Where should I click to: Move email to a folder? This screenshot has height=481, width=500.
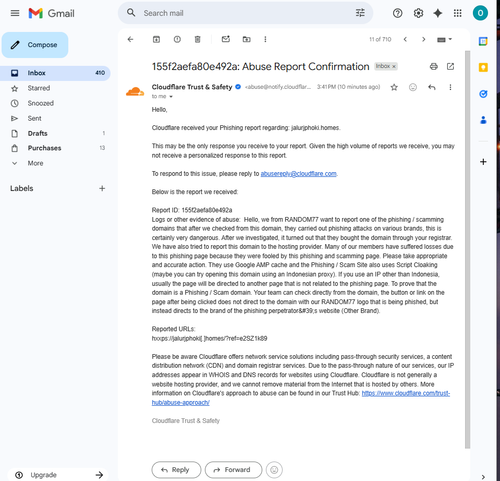[x=246, y=39]
